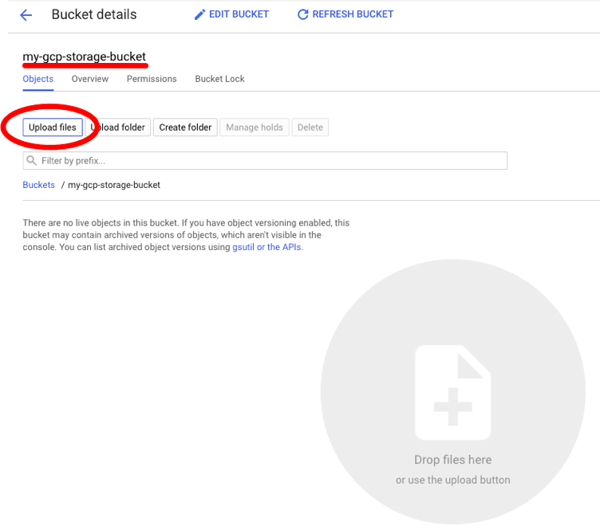Open the gsutil or the APIs link
Viewport: 600px width, 529px height.
[267, 247]
